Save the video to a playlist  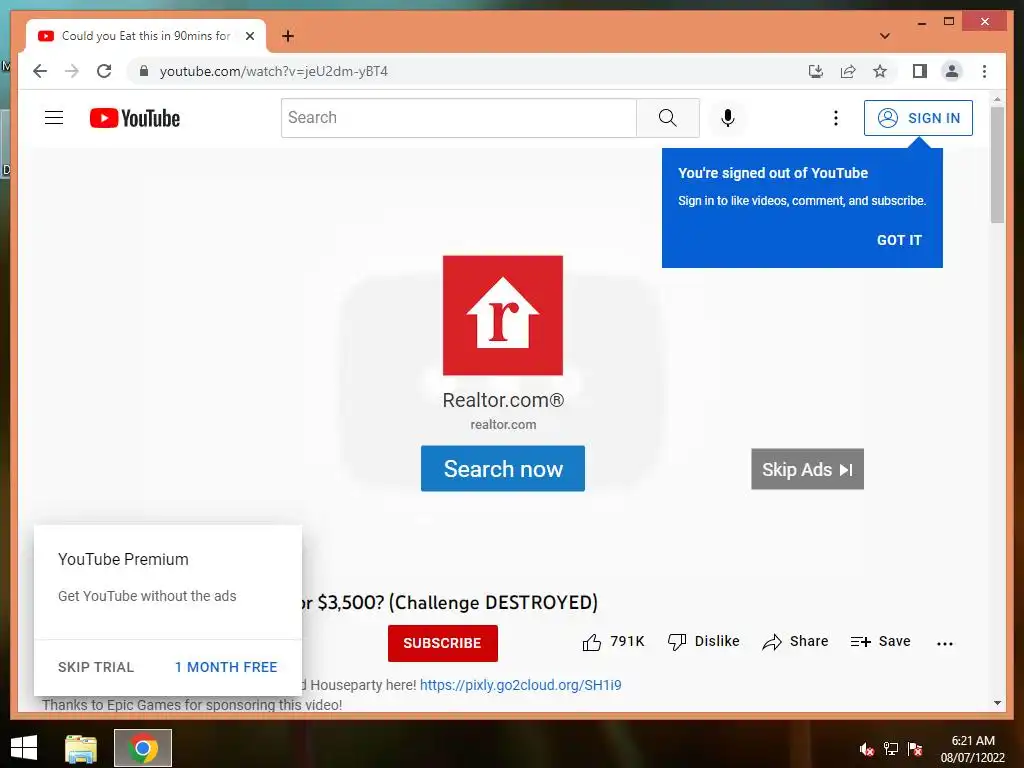point(880,642)
